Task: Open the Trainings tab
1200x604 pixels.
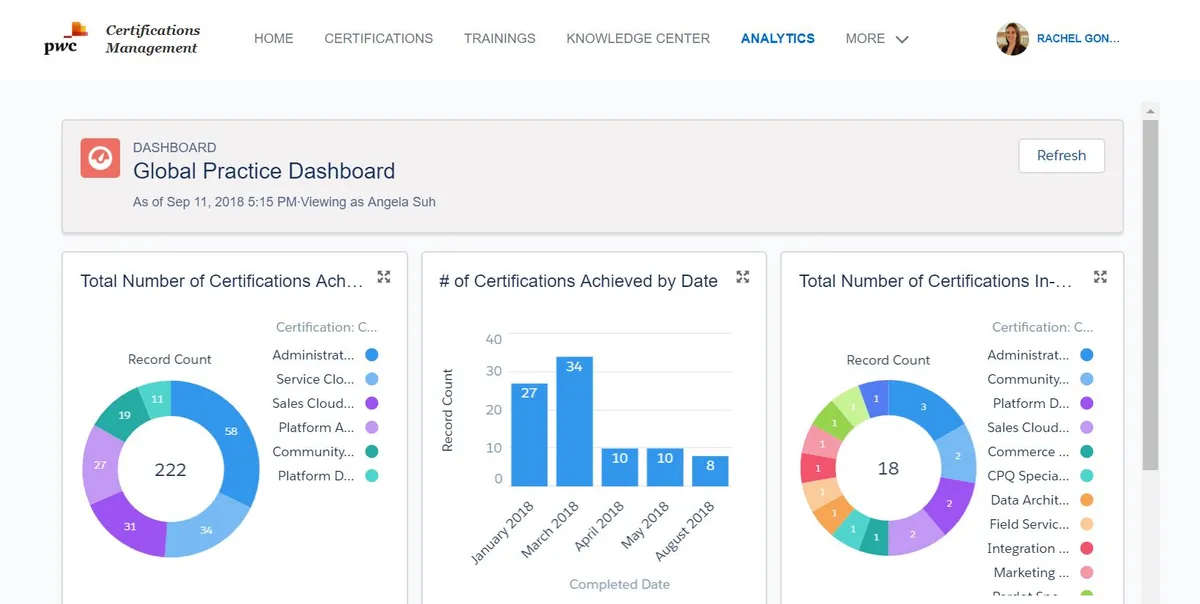Action: click(500, 38)
